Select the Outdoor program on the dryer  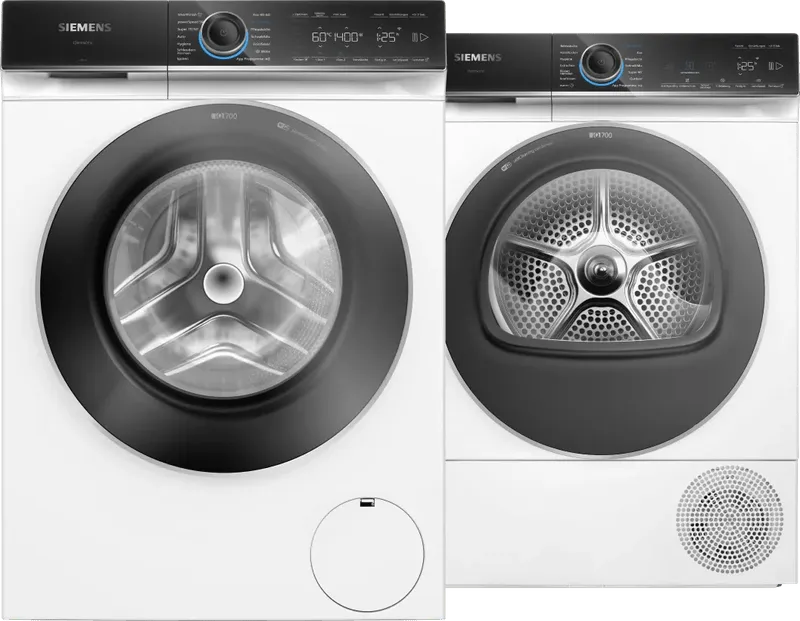click(x=636, y=79)
